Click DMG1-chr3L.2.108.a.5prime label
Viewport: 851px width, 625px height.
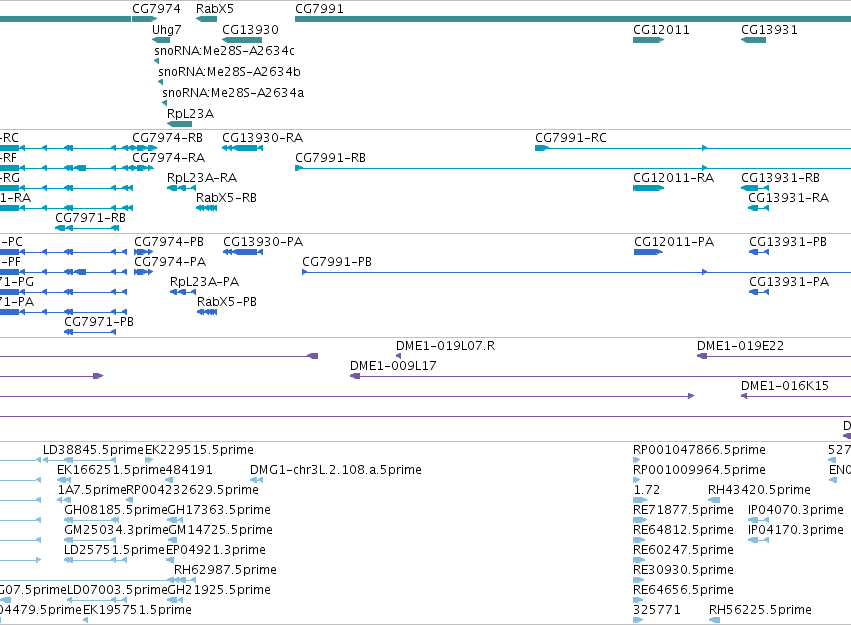(x=335, y=470)
